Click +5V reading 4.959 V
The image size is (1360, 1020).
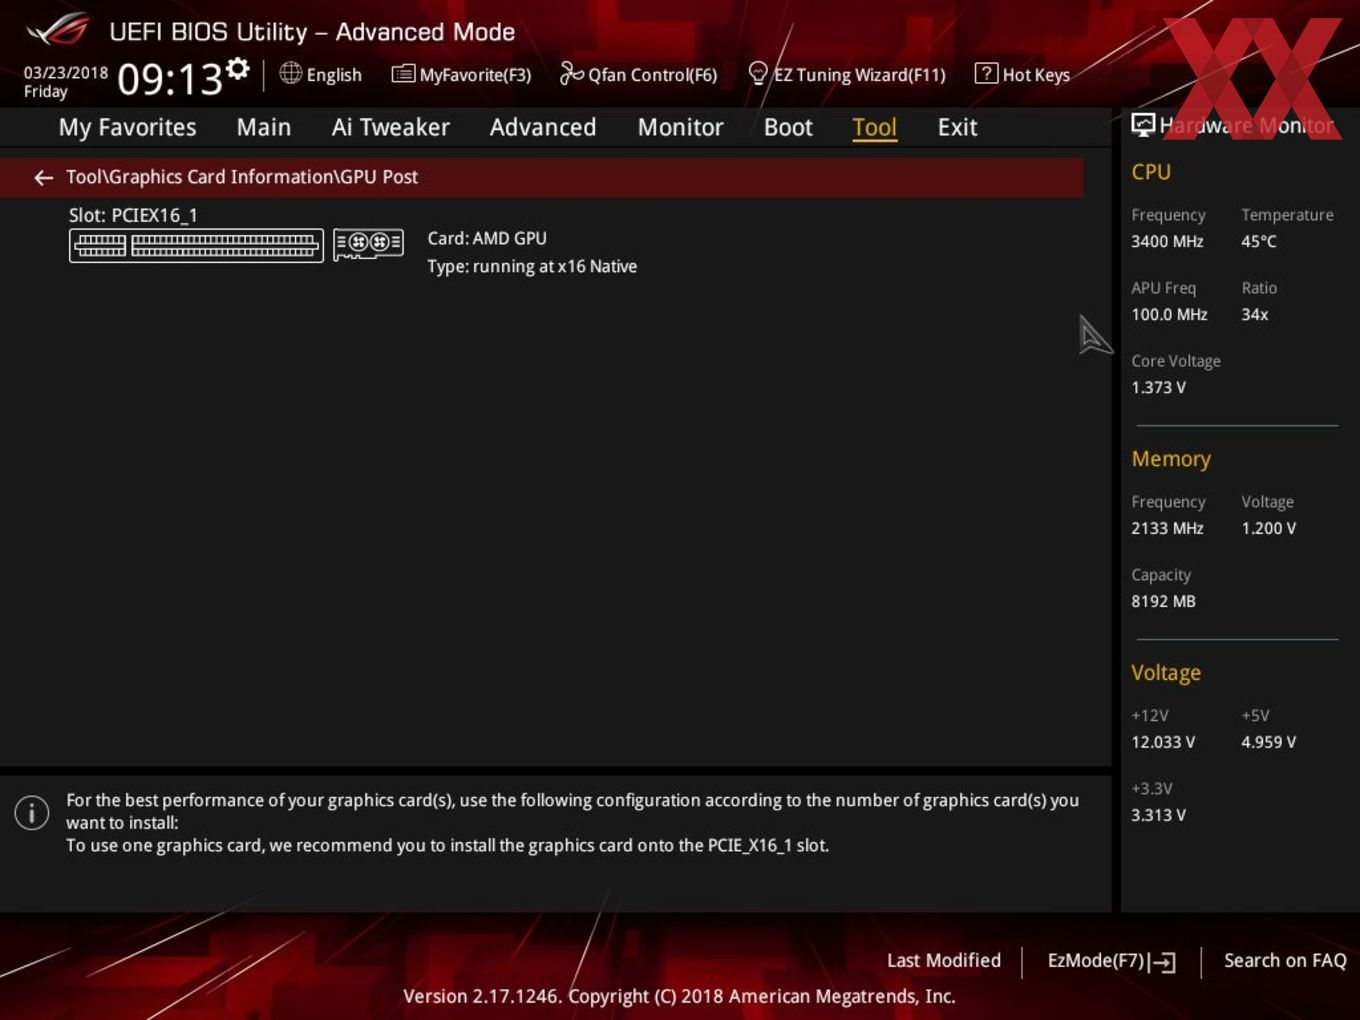tap(1269, 743)
